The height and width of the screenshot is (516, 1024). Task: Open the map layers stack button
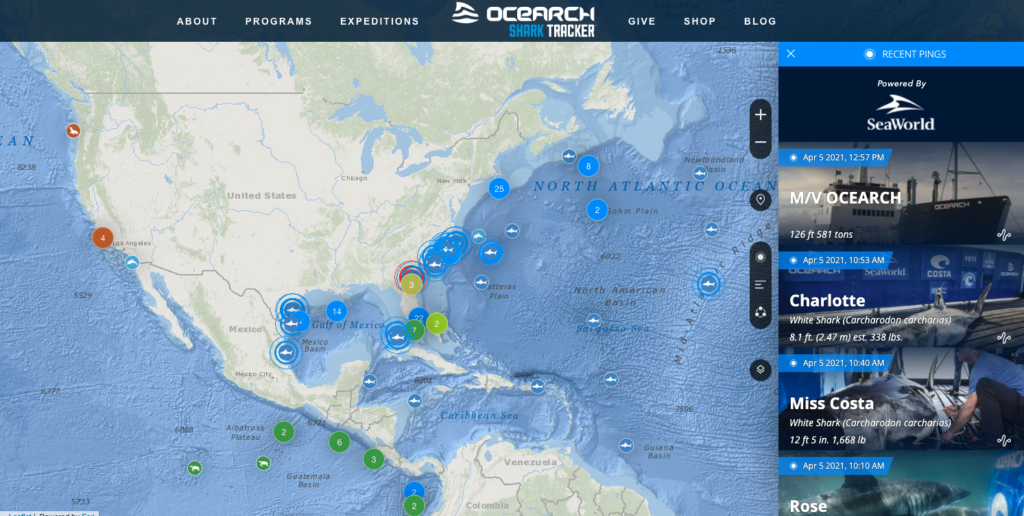coord(760,370)
